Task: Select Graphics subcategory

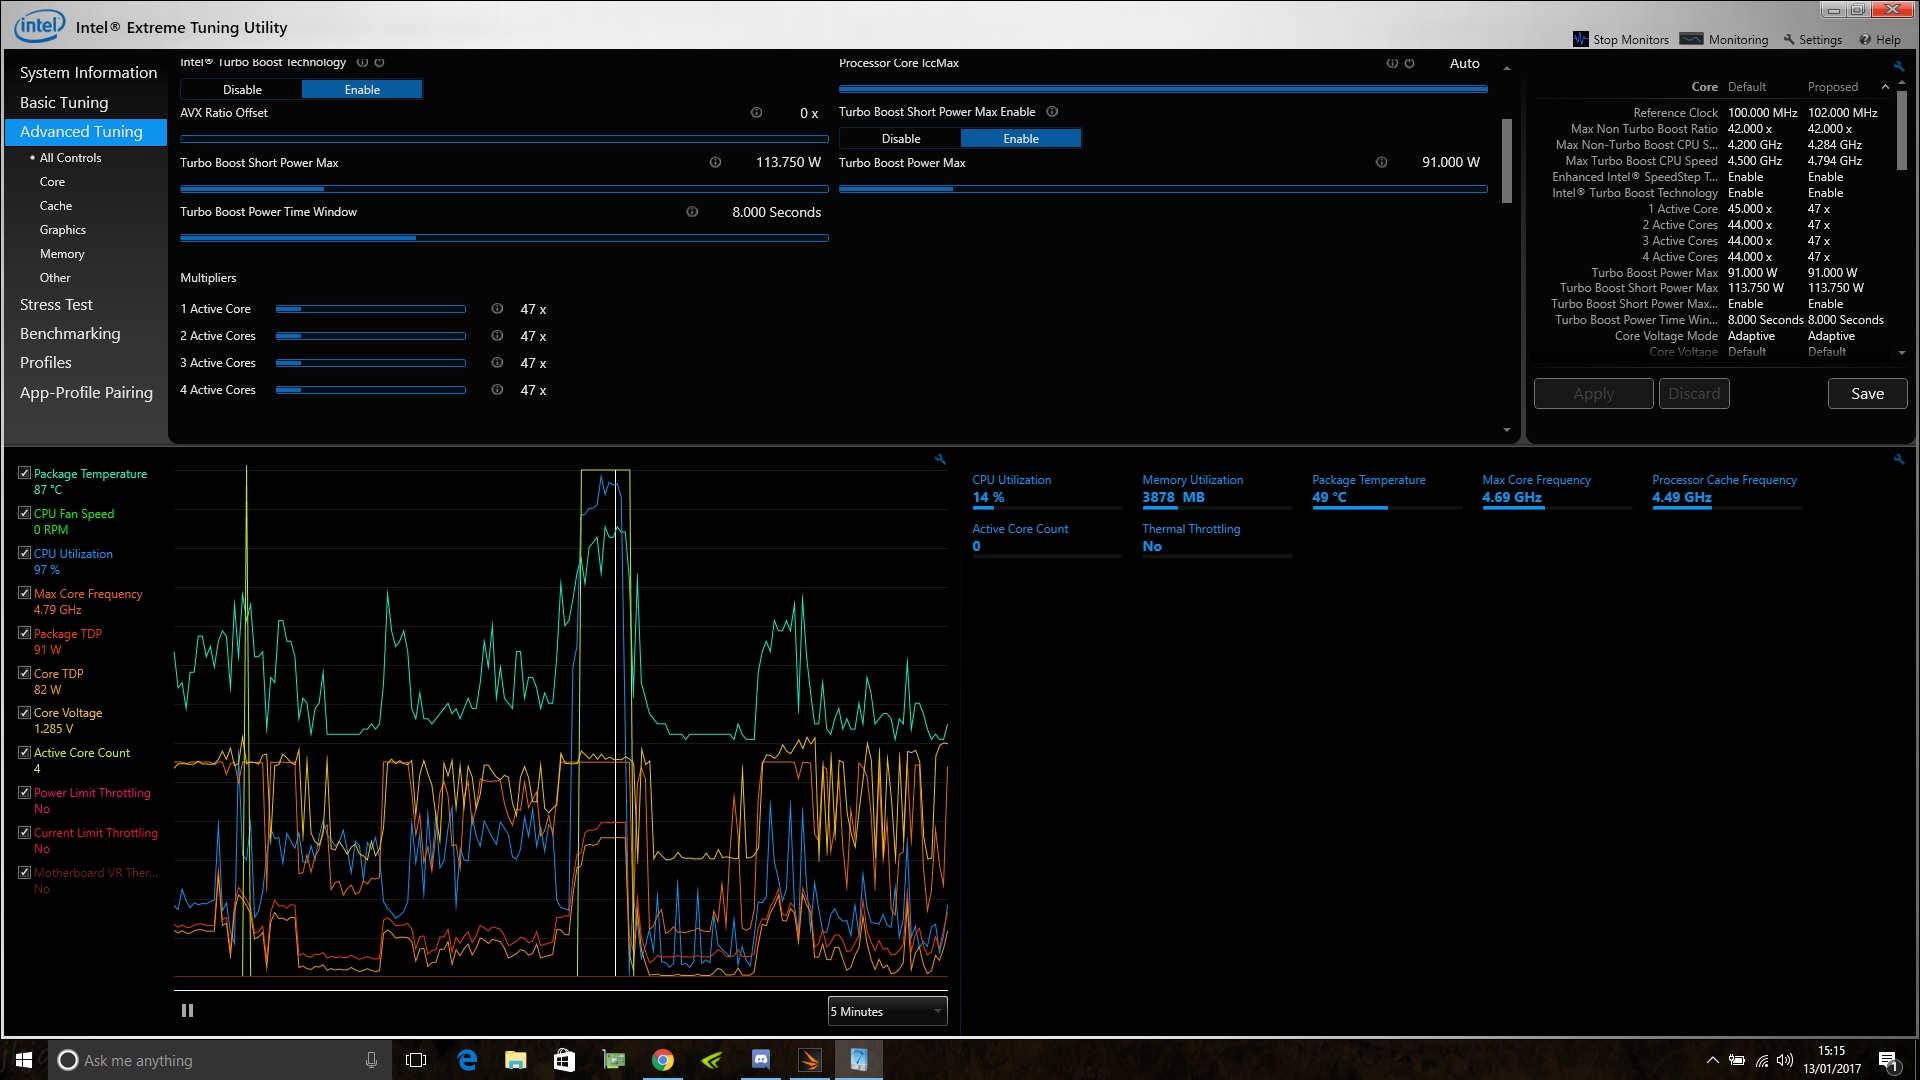Action: 63,230
